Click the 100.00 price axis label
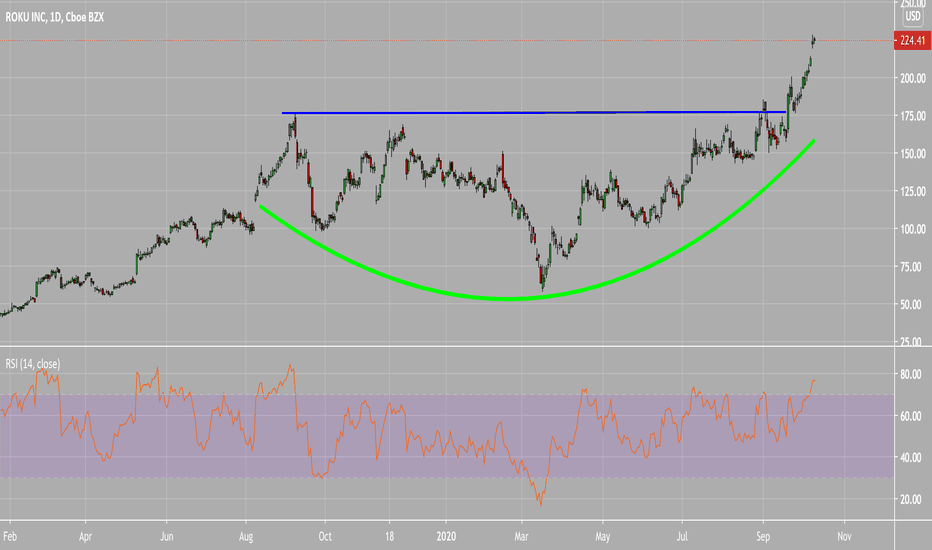The height and width of the screenshot is (550, 932). [912, 229]
